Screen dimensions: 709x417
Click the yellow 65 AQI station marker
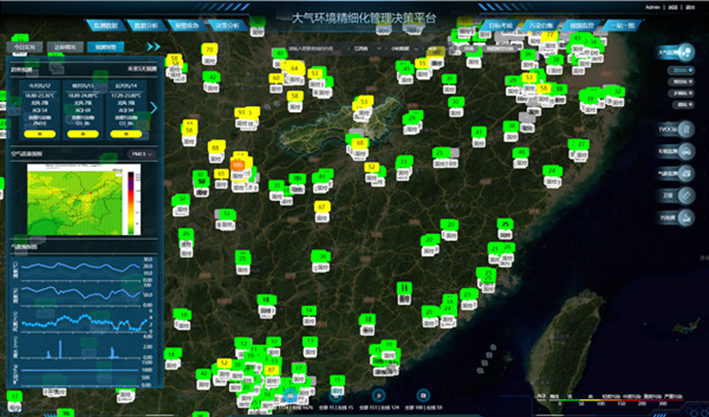[221, 173]
